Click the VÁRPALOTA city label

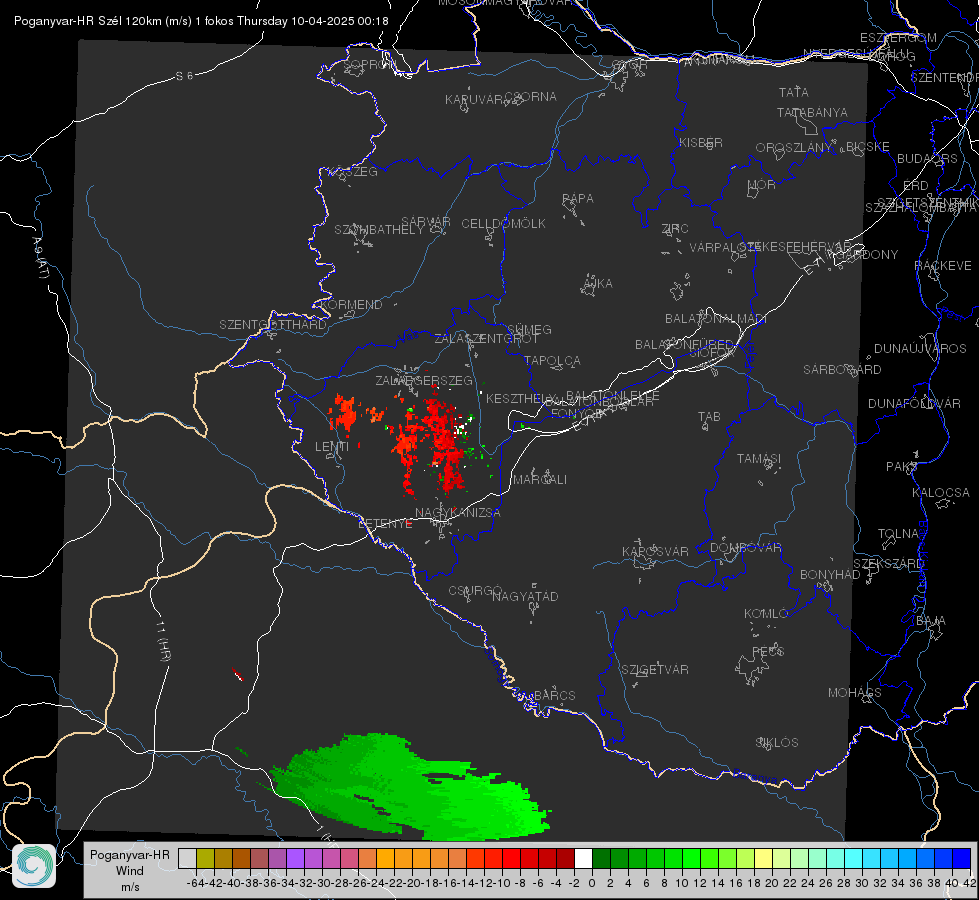point(724,248)
